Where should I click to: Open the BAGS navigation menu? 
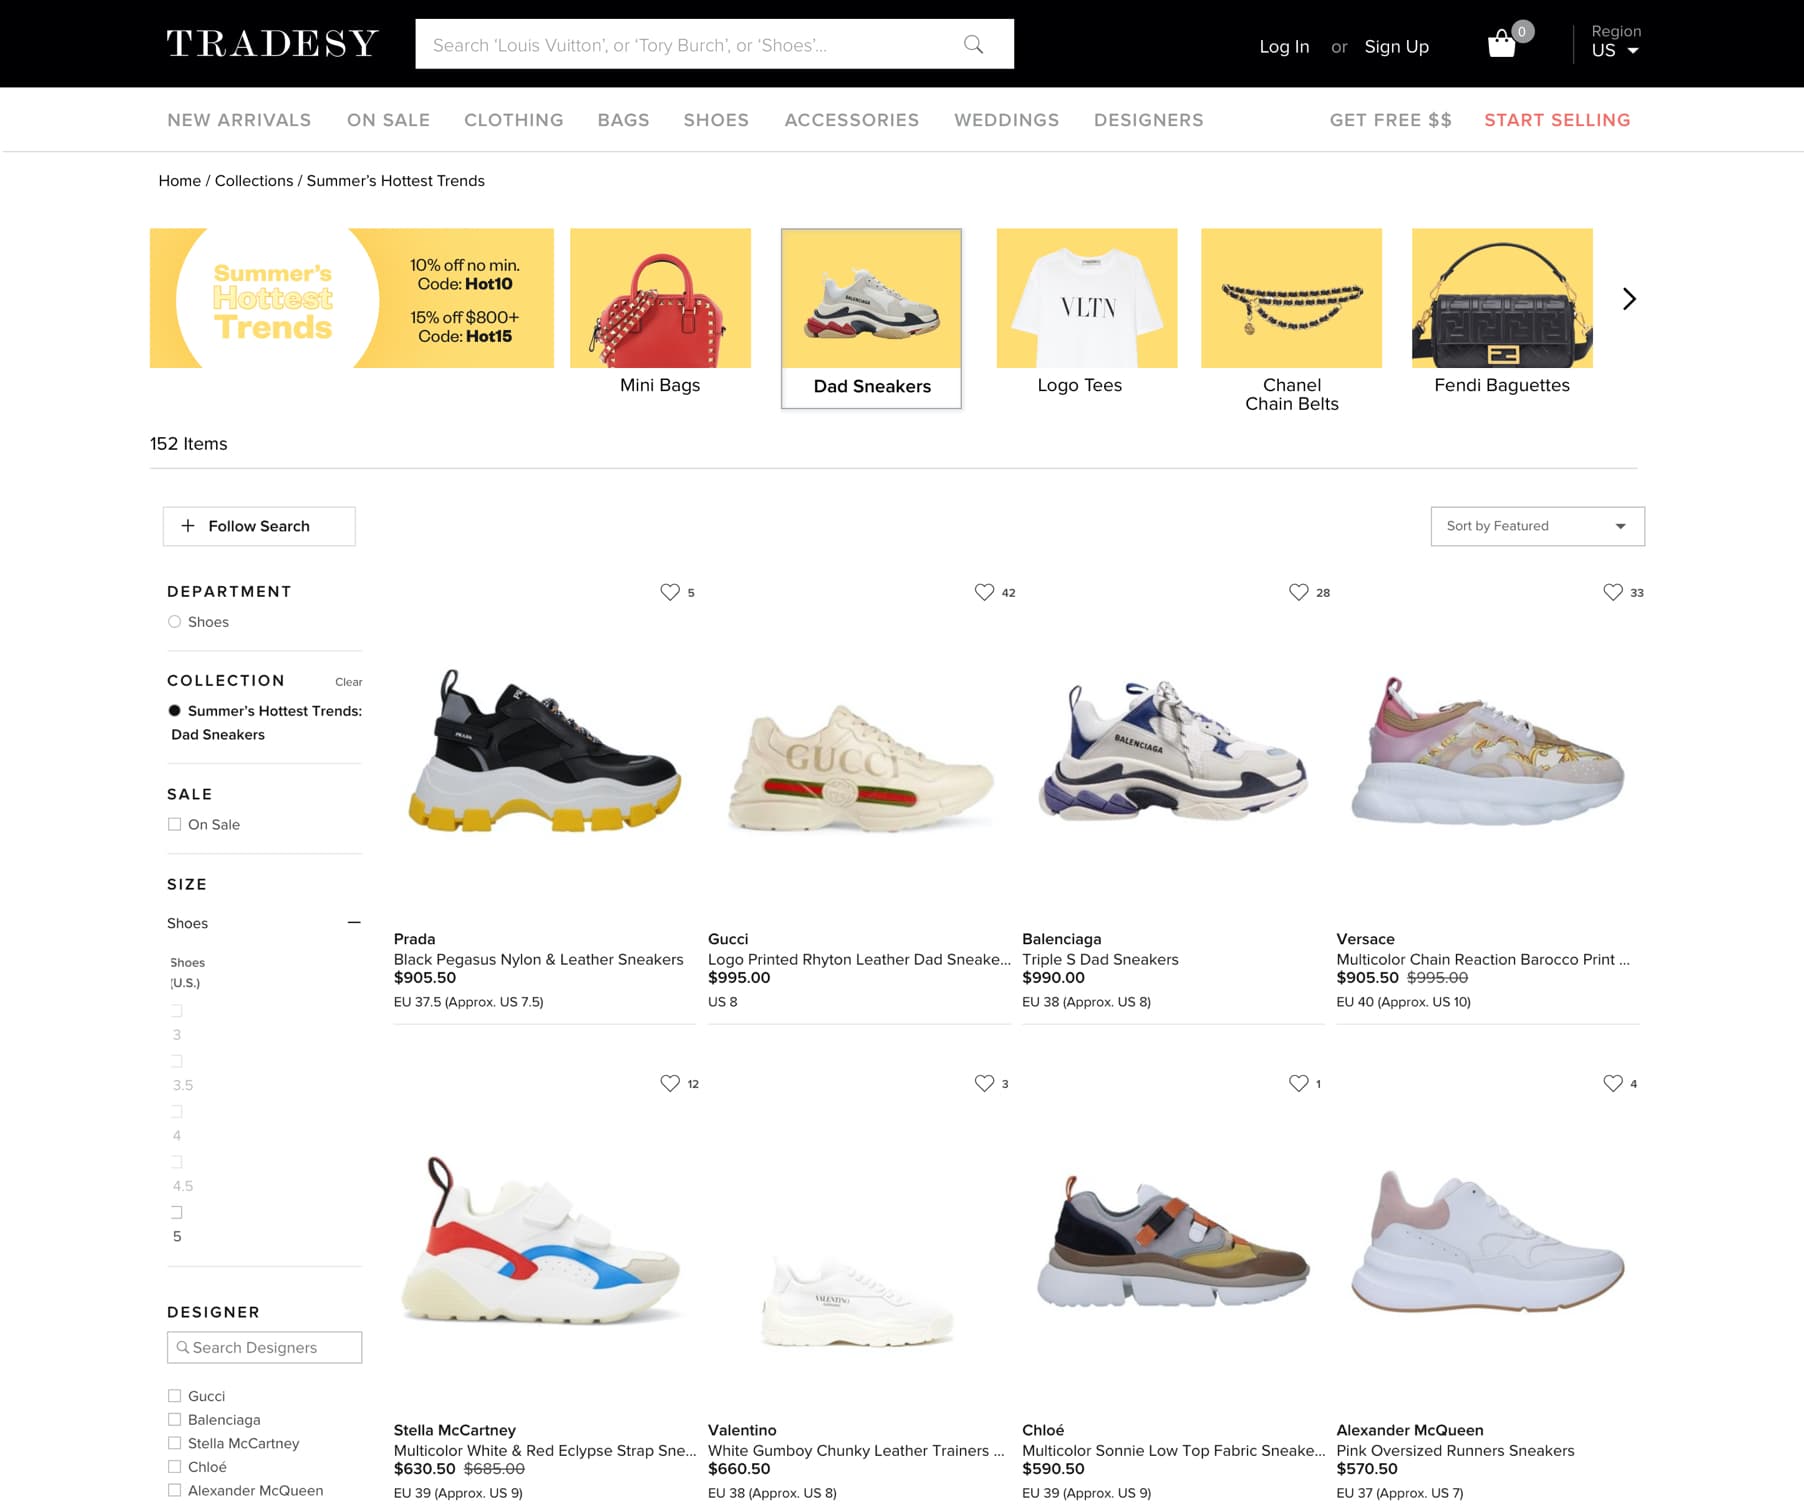tap(623, 120)
